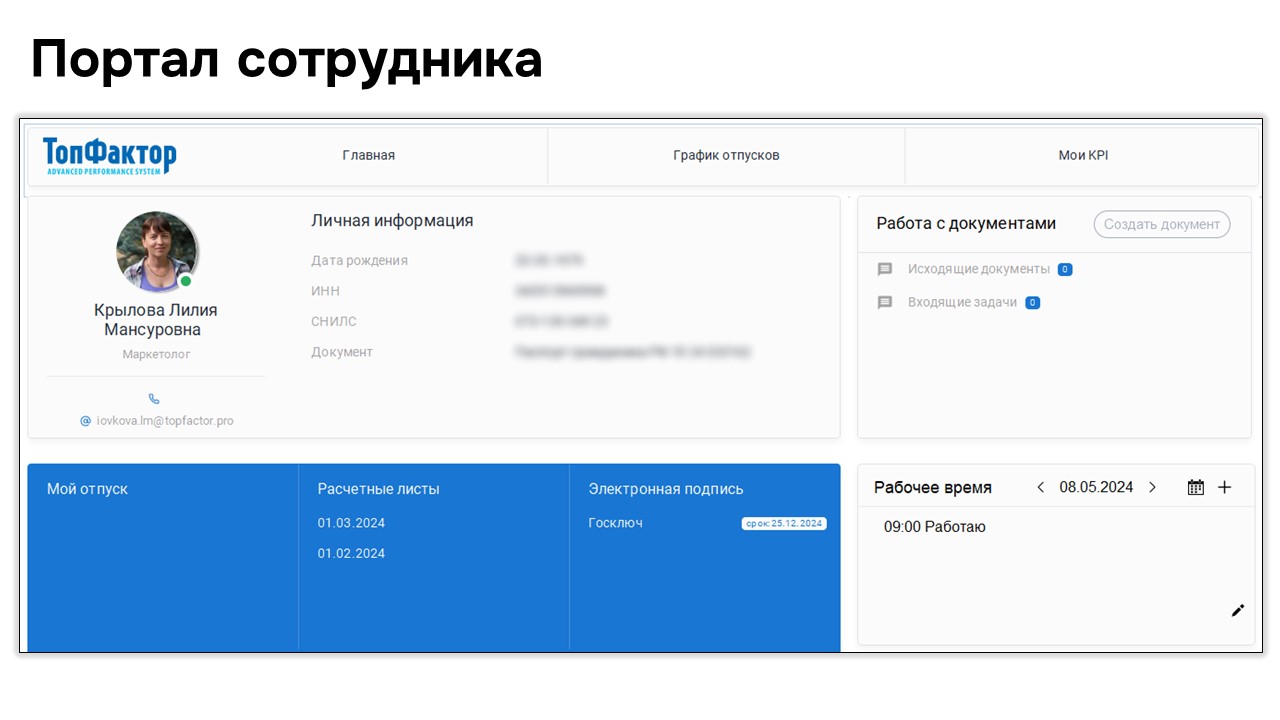Image resolution: width=1280 pixels, height=720 pixels.
Task: Click the message icon beside Исходящие документы
Action: click(885, 269)
